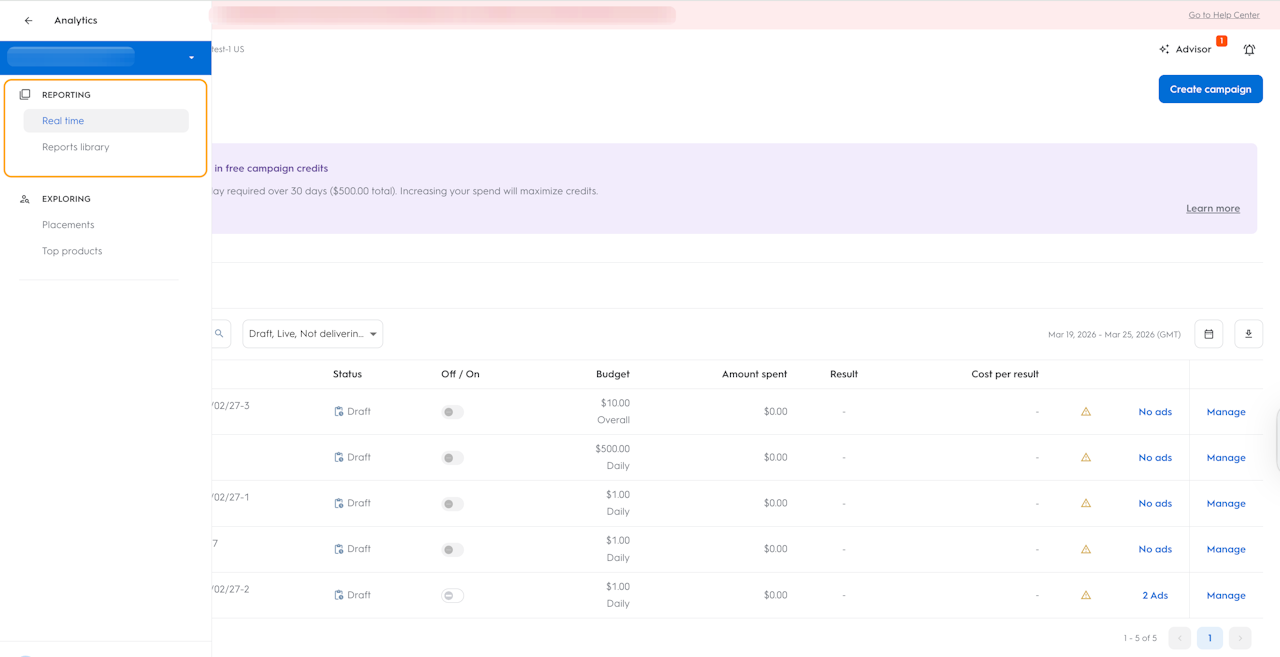Image resolution: width=1280 pixels, height=657 pixels.
Task: Toggle on the $10.00 Overall budget campaign
Action: pyautogui.click(x=452, y=412)
